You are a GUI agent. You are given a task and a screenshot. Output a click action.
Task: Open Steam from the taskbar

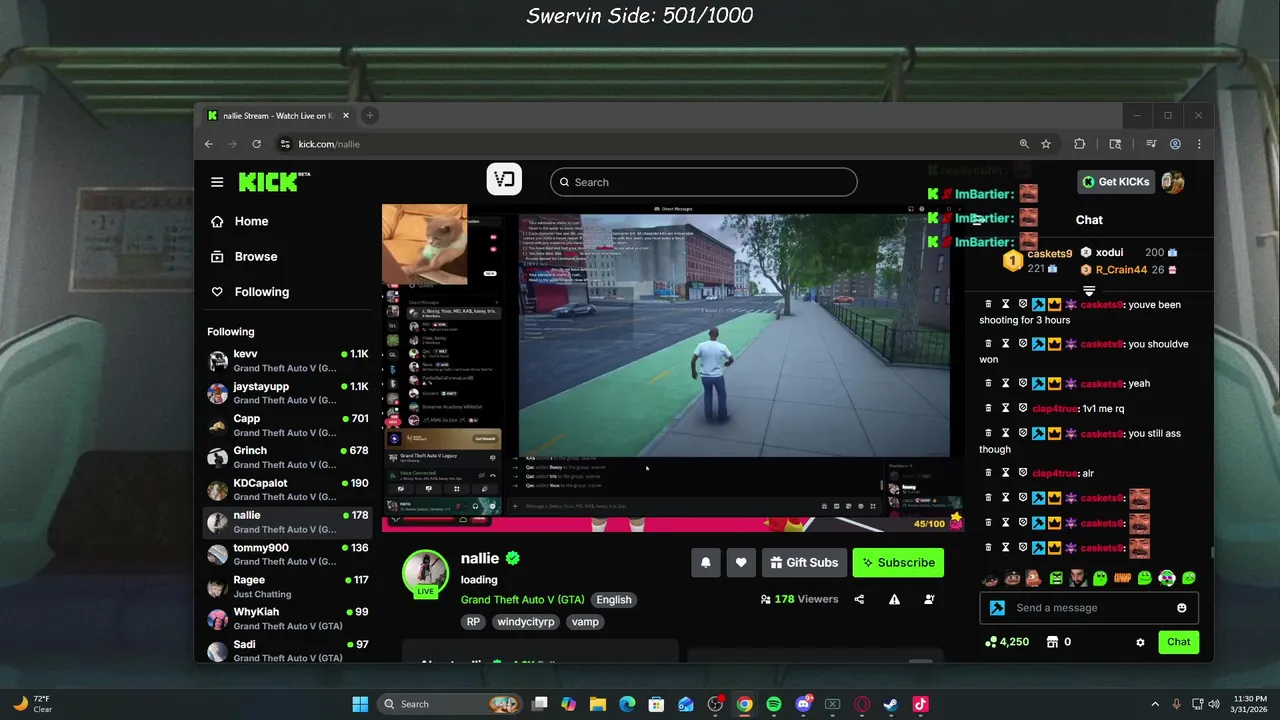[891, 704]
